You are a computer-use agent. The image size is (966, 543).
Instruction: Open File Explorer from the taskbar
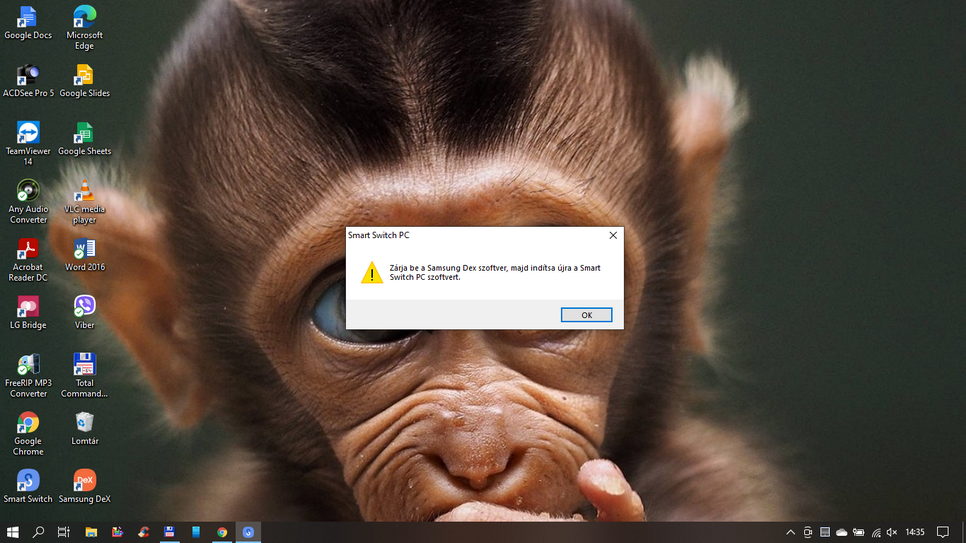point(91,532)
